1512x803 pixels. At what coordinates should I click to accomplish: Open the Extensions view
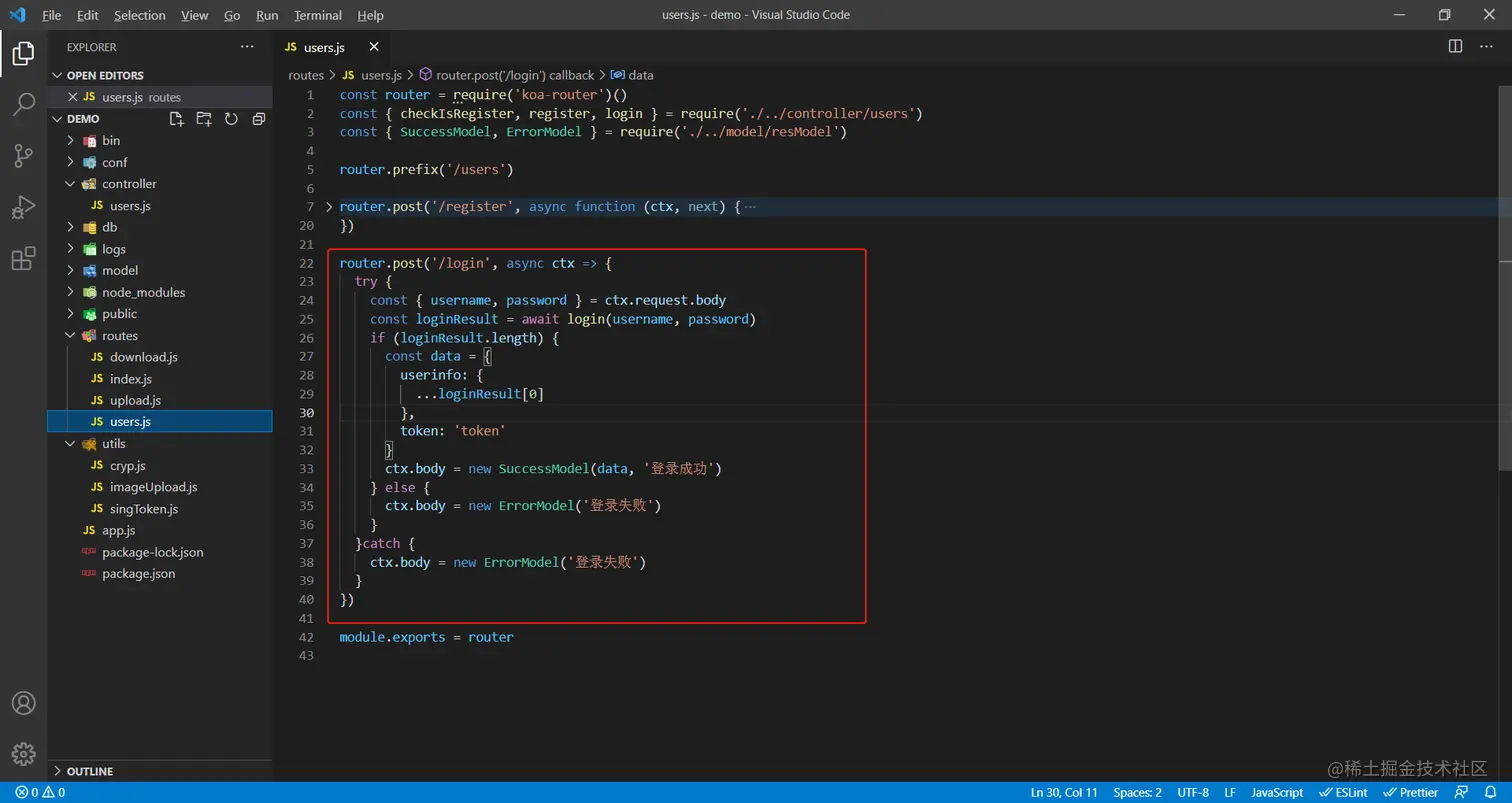23,258
